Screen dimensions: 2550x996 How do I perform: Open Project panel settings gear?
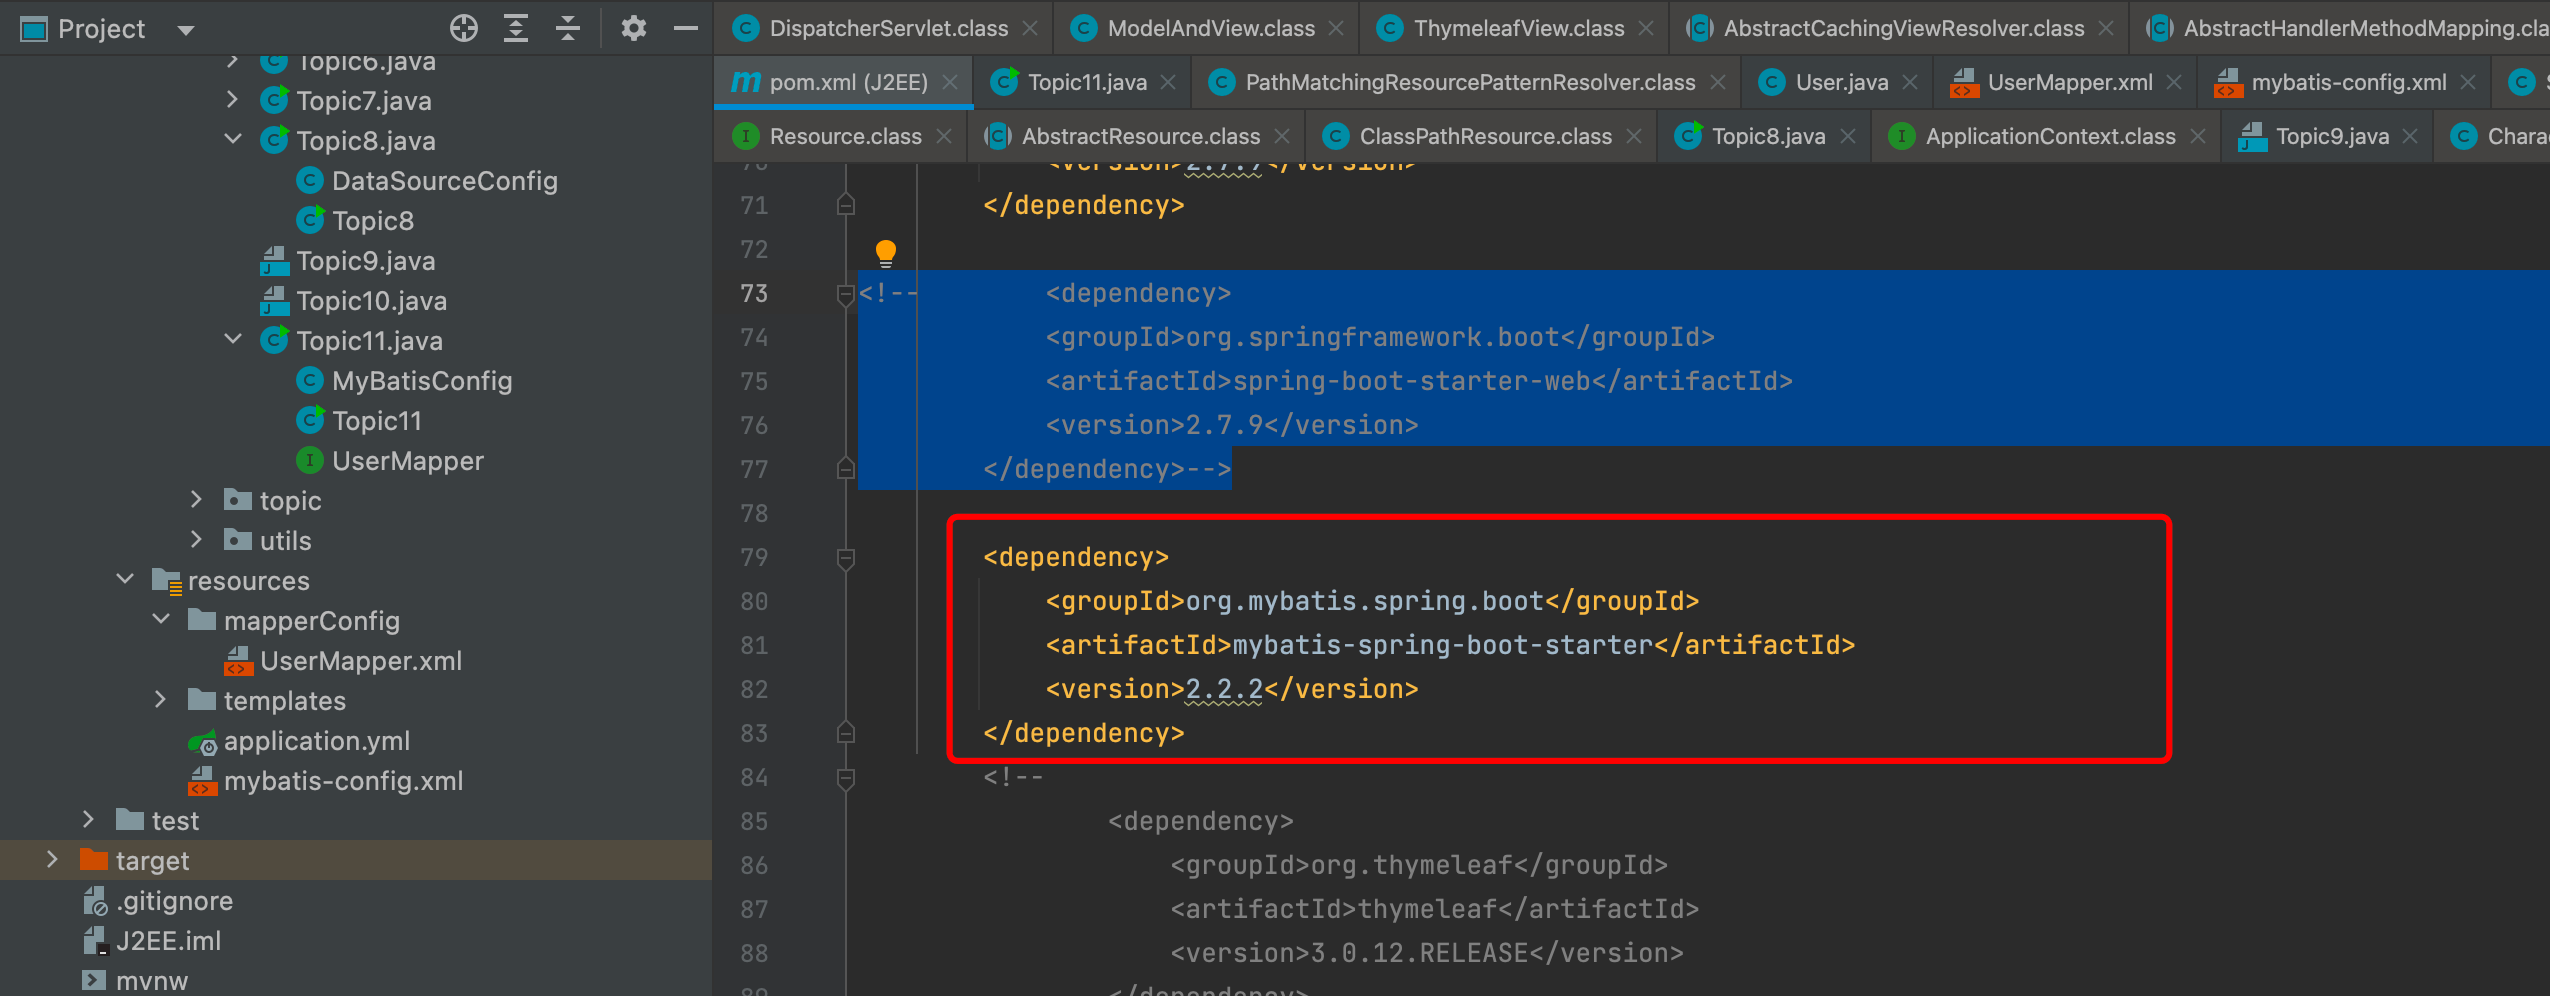(x=633, y=28)
